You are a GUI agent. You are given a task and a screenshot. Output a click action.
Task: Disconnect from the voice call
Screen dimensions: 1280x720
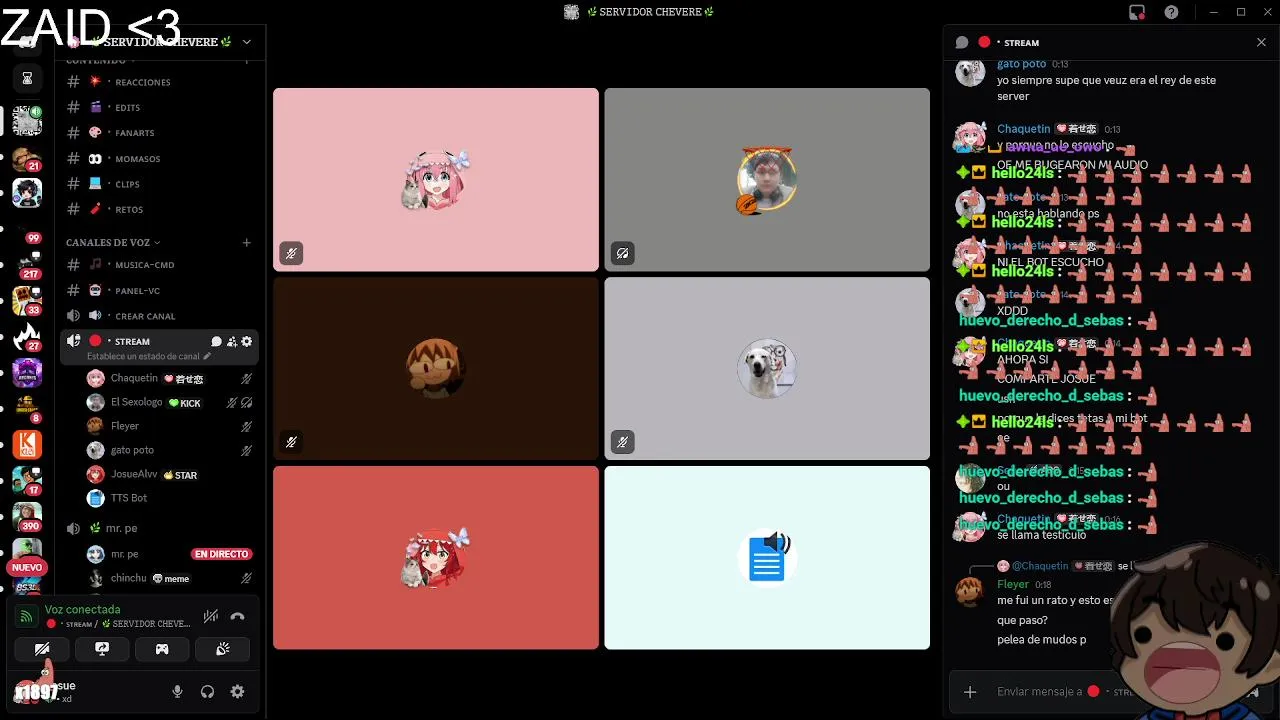pyautogui.click(x=238, y=616)
